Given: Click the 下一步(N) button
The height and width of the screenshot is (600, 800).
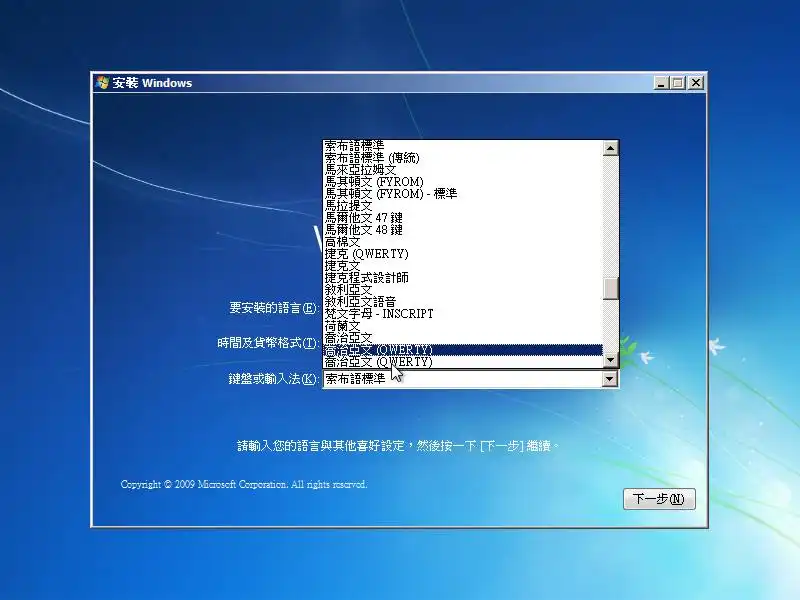Looking at the screenshot, I should 659,498.
